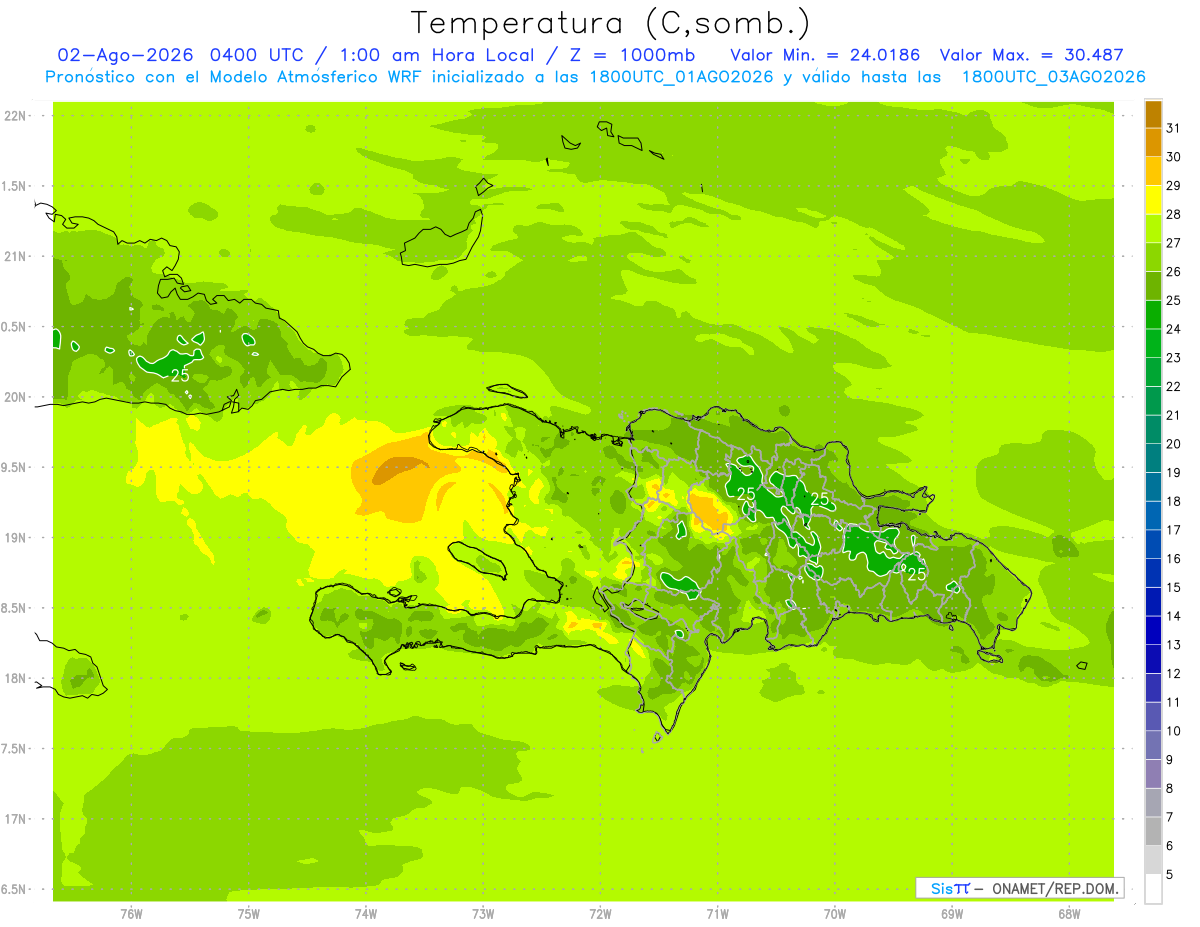1200x927 pixels.
Task: Pick the white swatch below colorbar label 5
Action: pos(1153,889)
